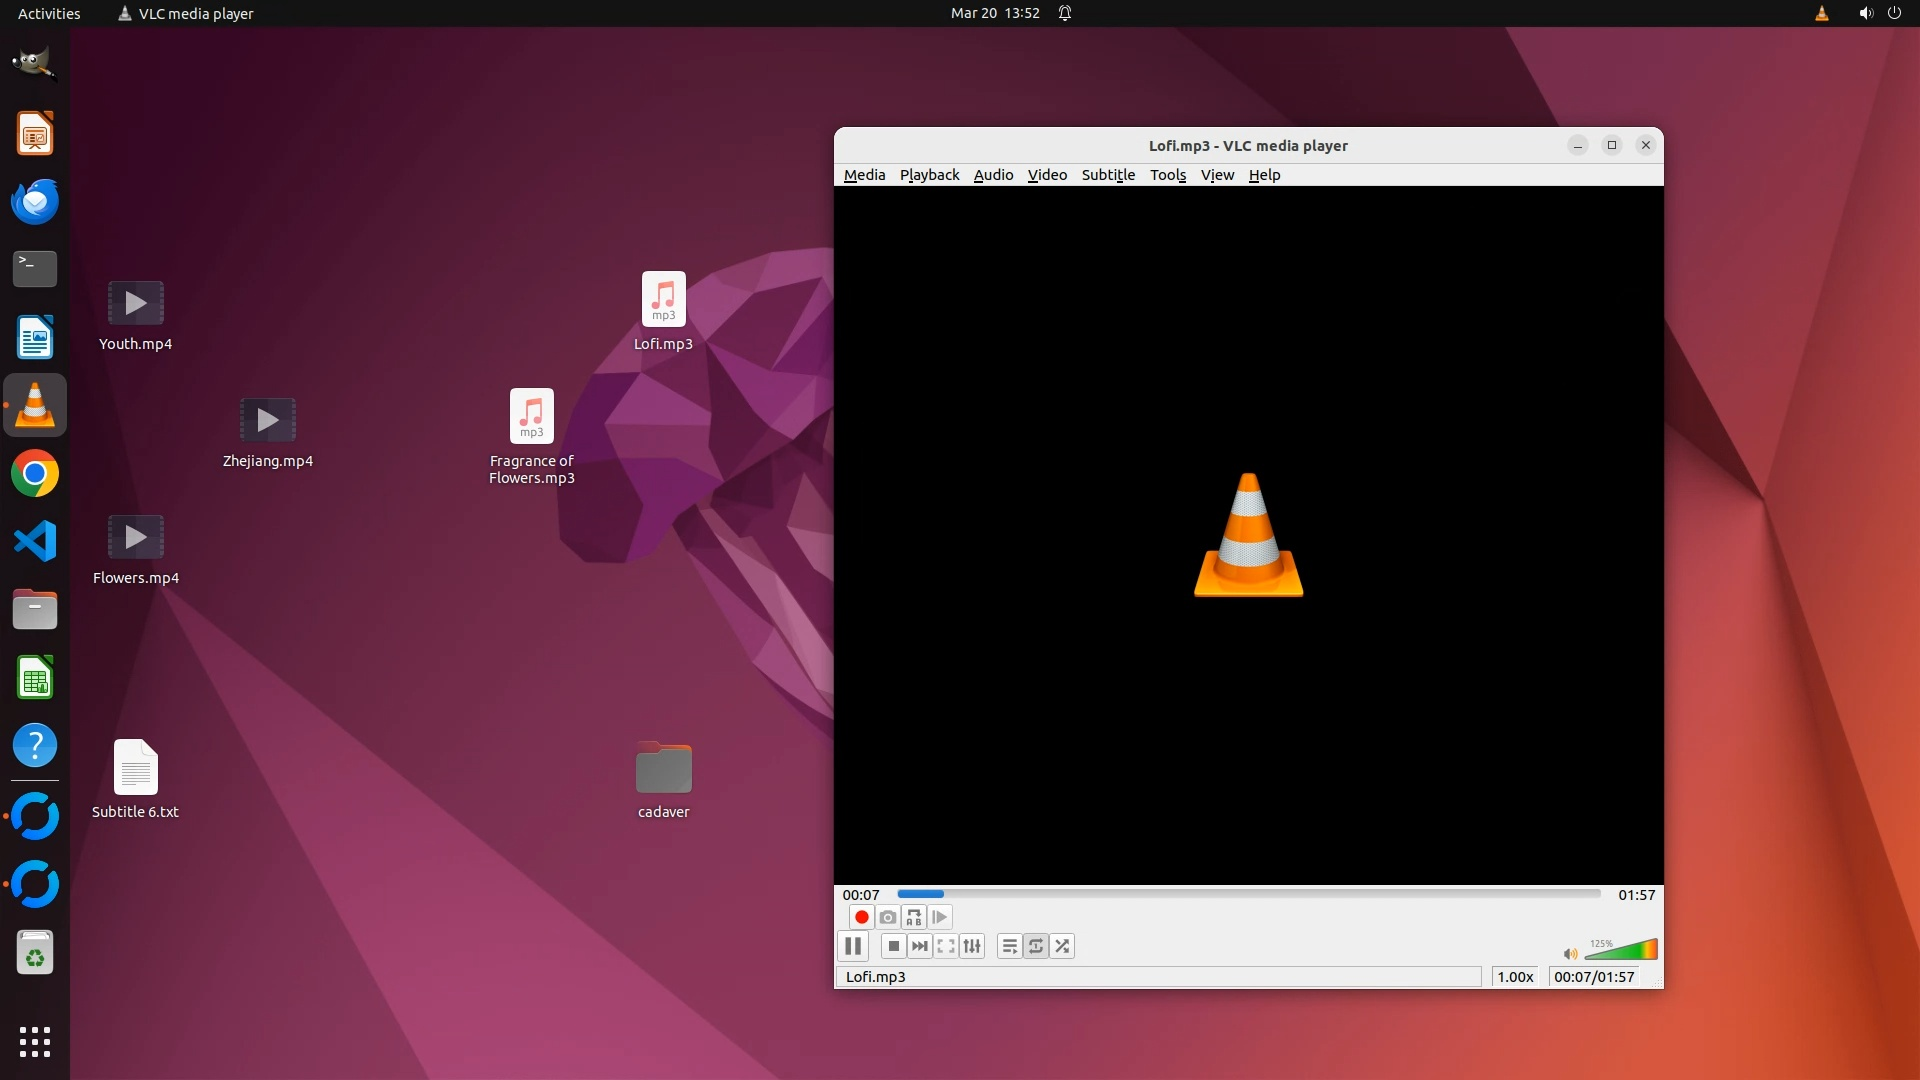Viewport: 1920px width, 1080px height.
Task: Pause the Lofi.mp3 playback
Action: point(853,946)
